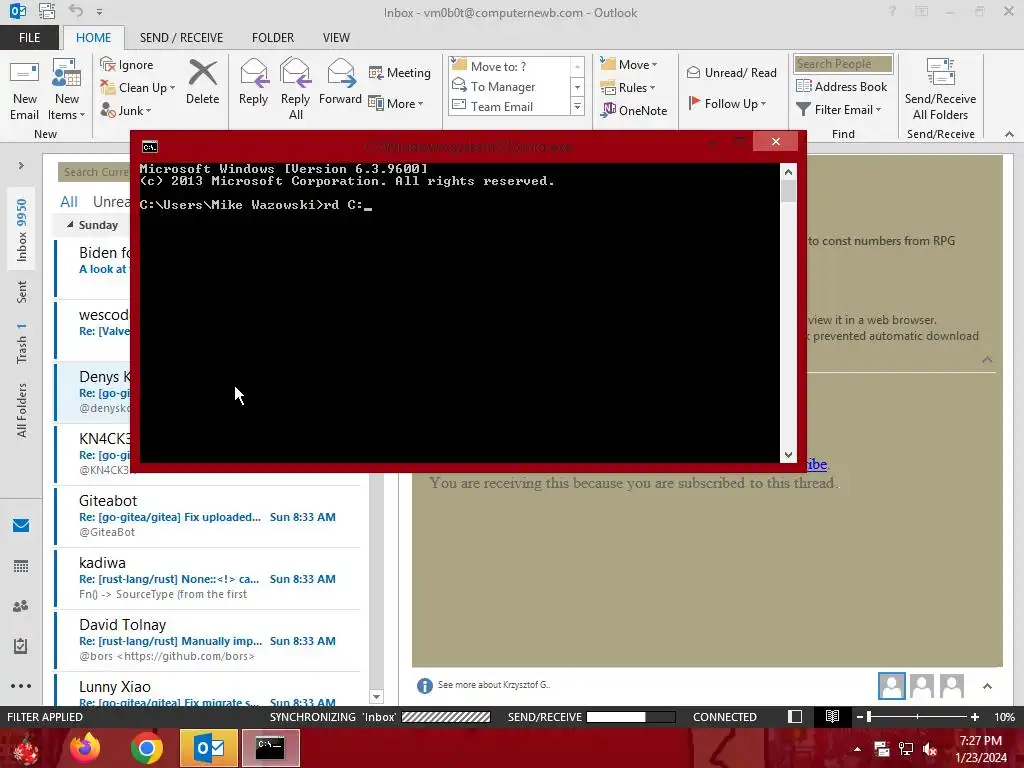Open more navigation options
The width and height of the screenshot is (1024, 768).
tap(21, 686)
